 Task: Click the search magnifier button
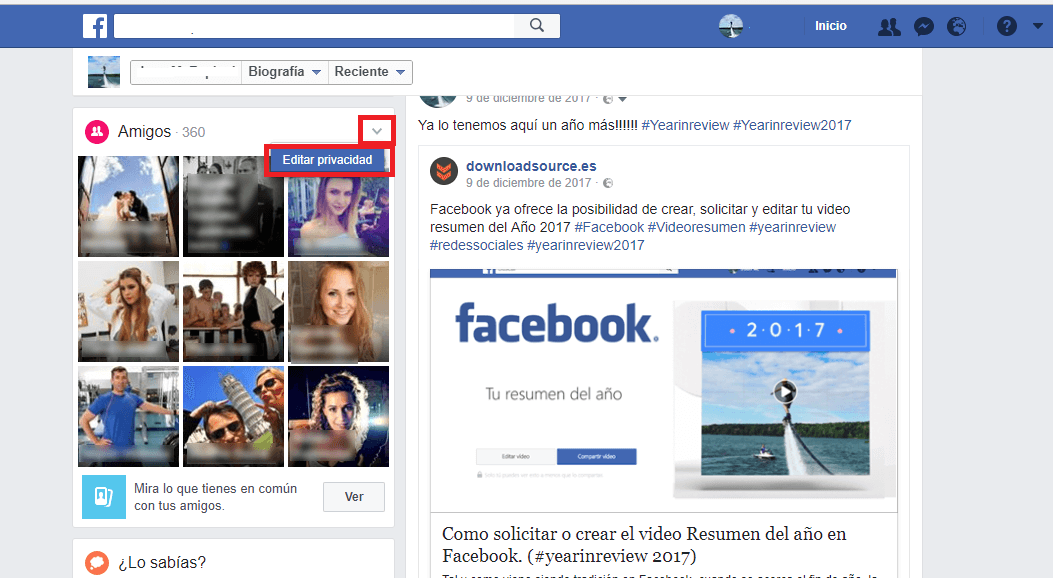537,26
